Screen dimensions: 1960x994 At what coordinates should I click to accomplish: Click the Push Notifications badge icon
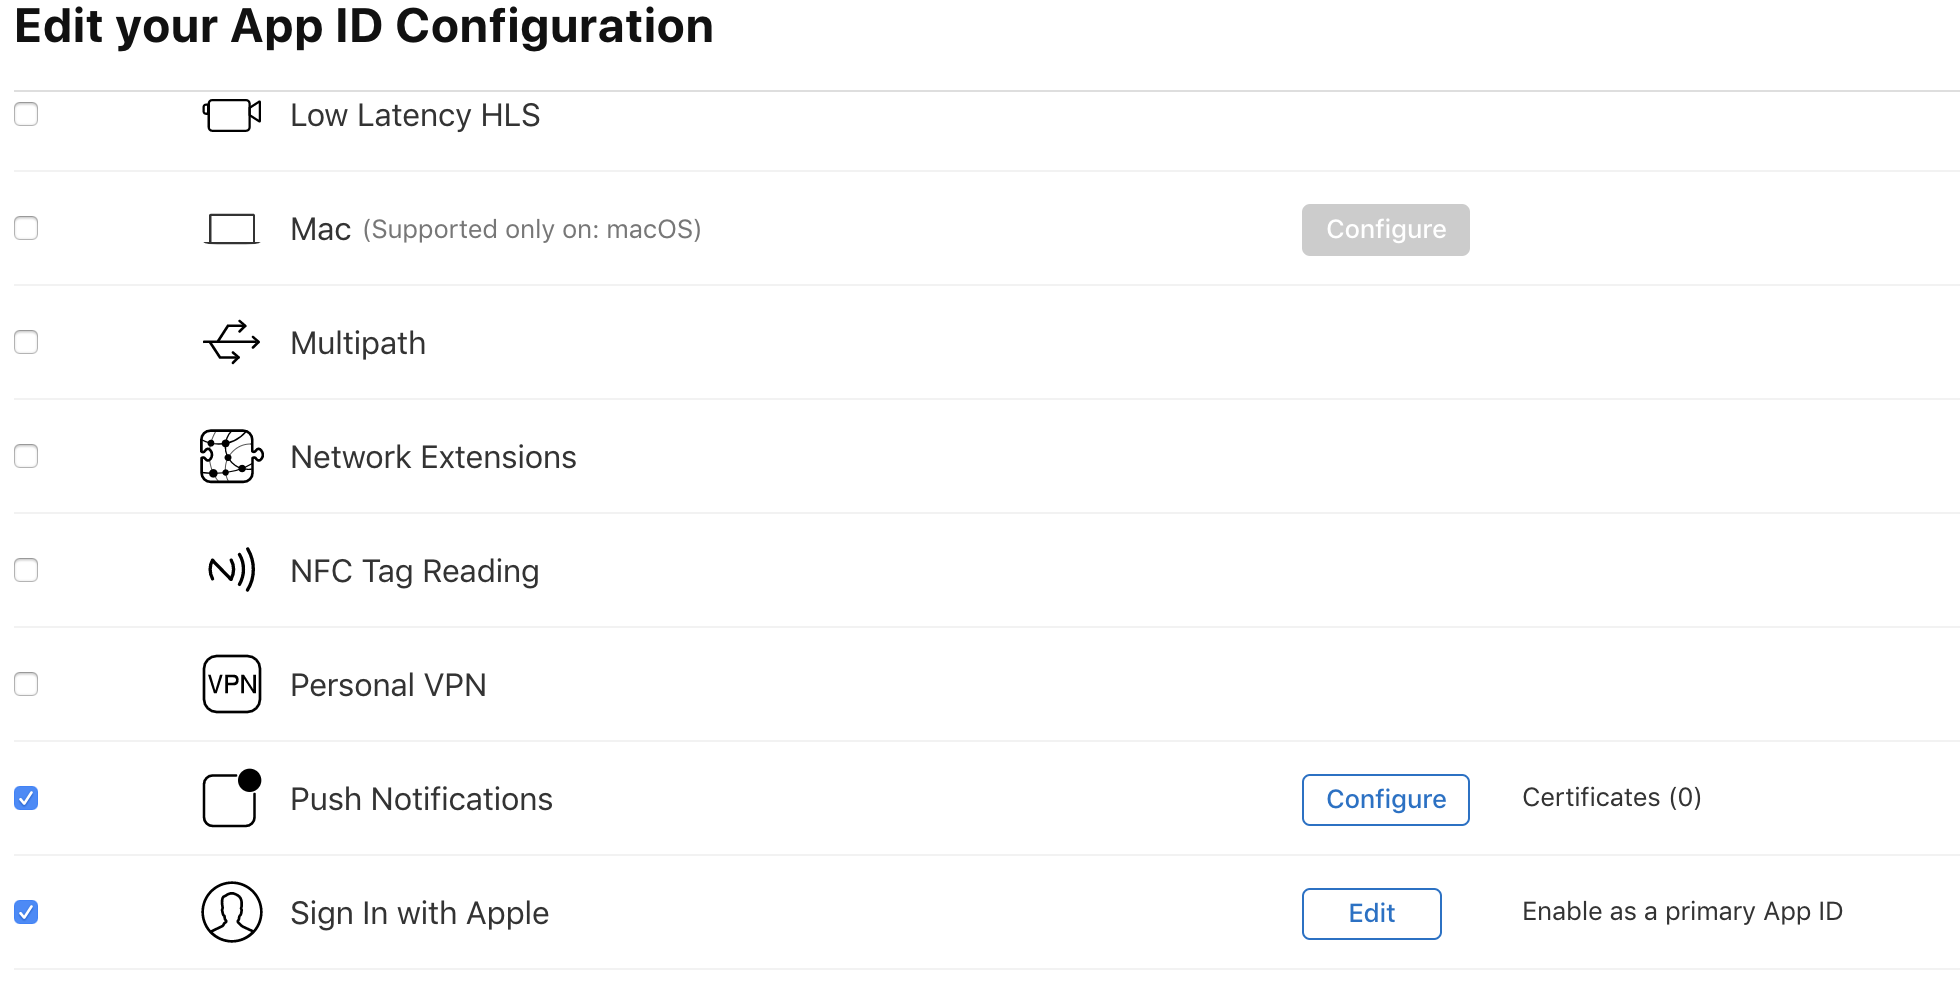click(x=232, y=798)
